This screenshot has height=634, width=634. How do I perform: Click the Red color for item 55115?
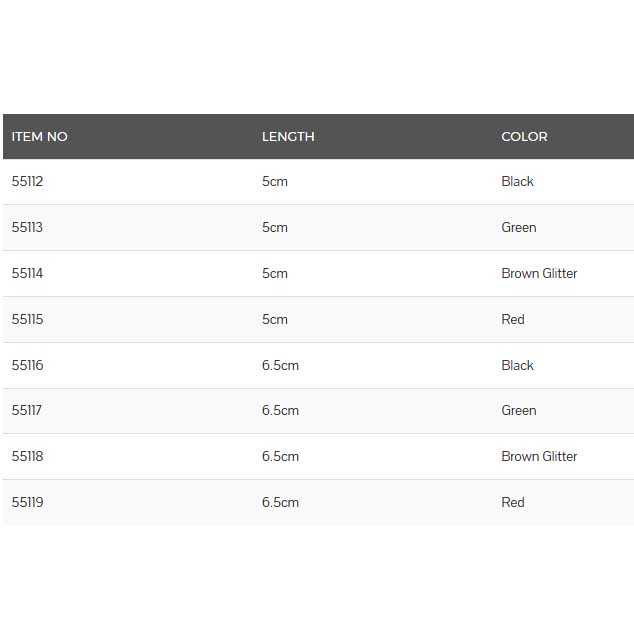click(512, 320)
